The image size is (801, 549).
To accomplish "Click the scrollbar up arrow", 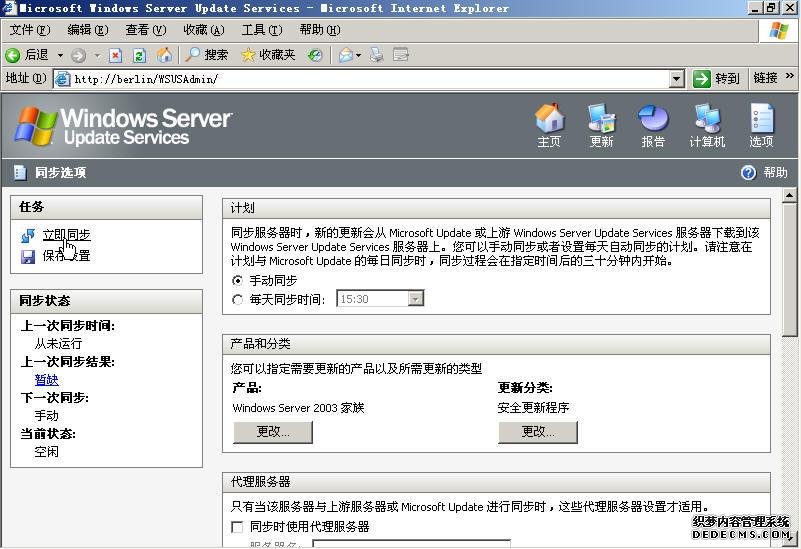I will (x=790, y=195).
